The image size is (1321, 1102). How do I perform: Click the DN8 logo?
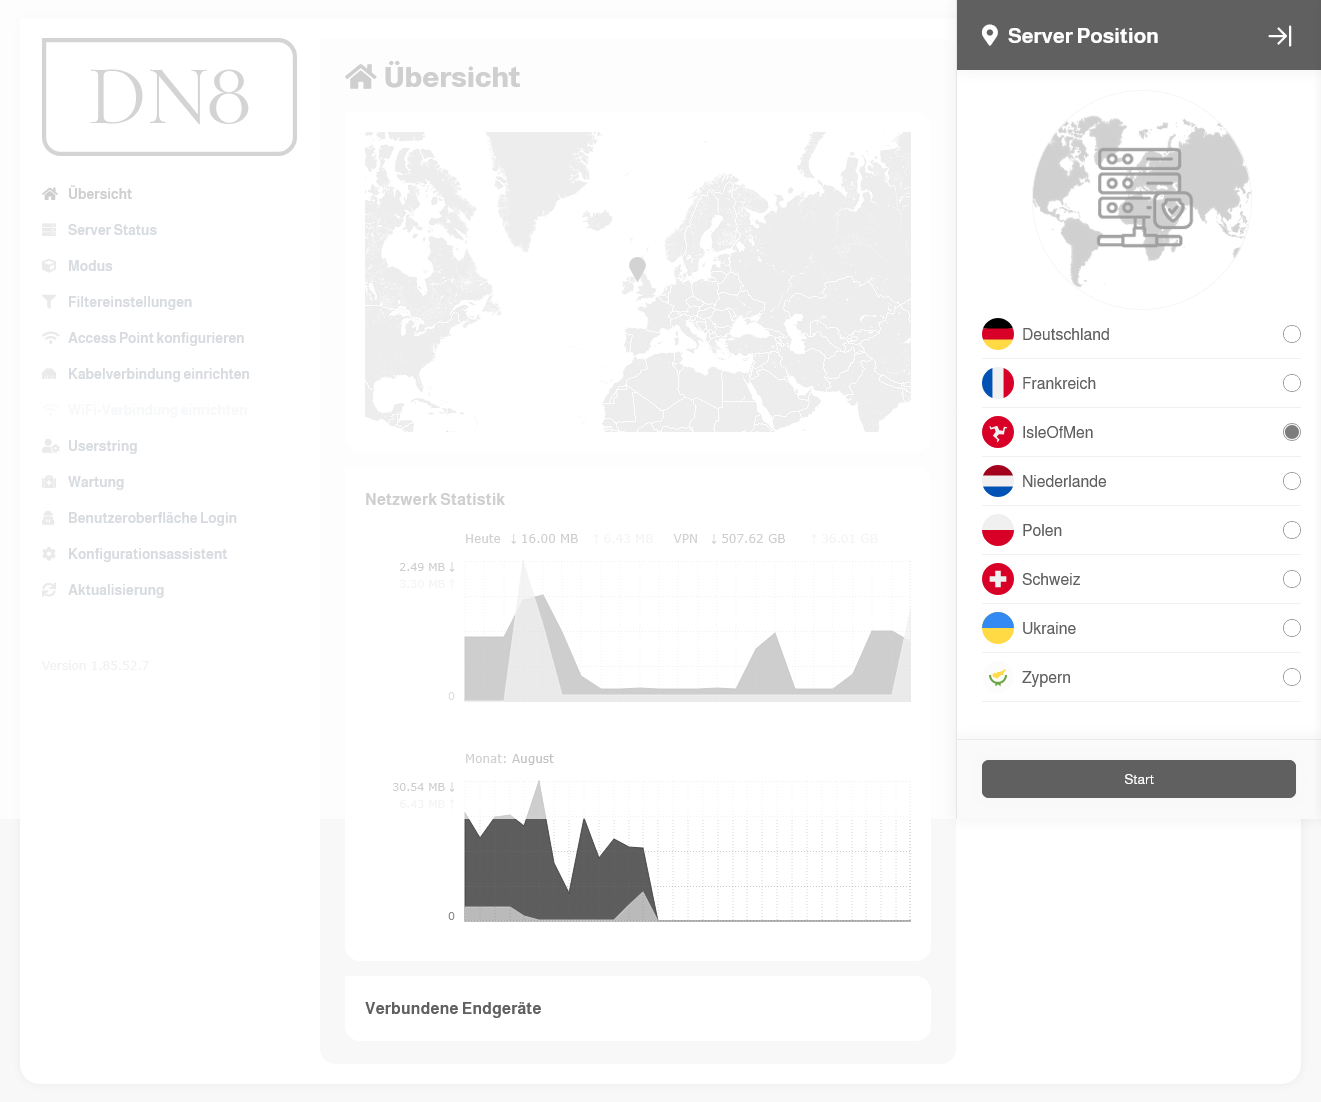pos(169,97)
